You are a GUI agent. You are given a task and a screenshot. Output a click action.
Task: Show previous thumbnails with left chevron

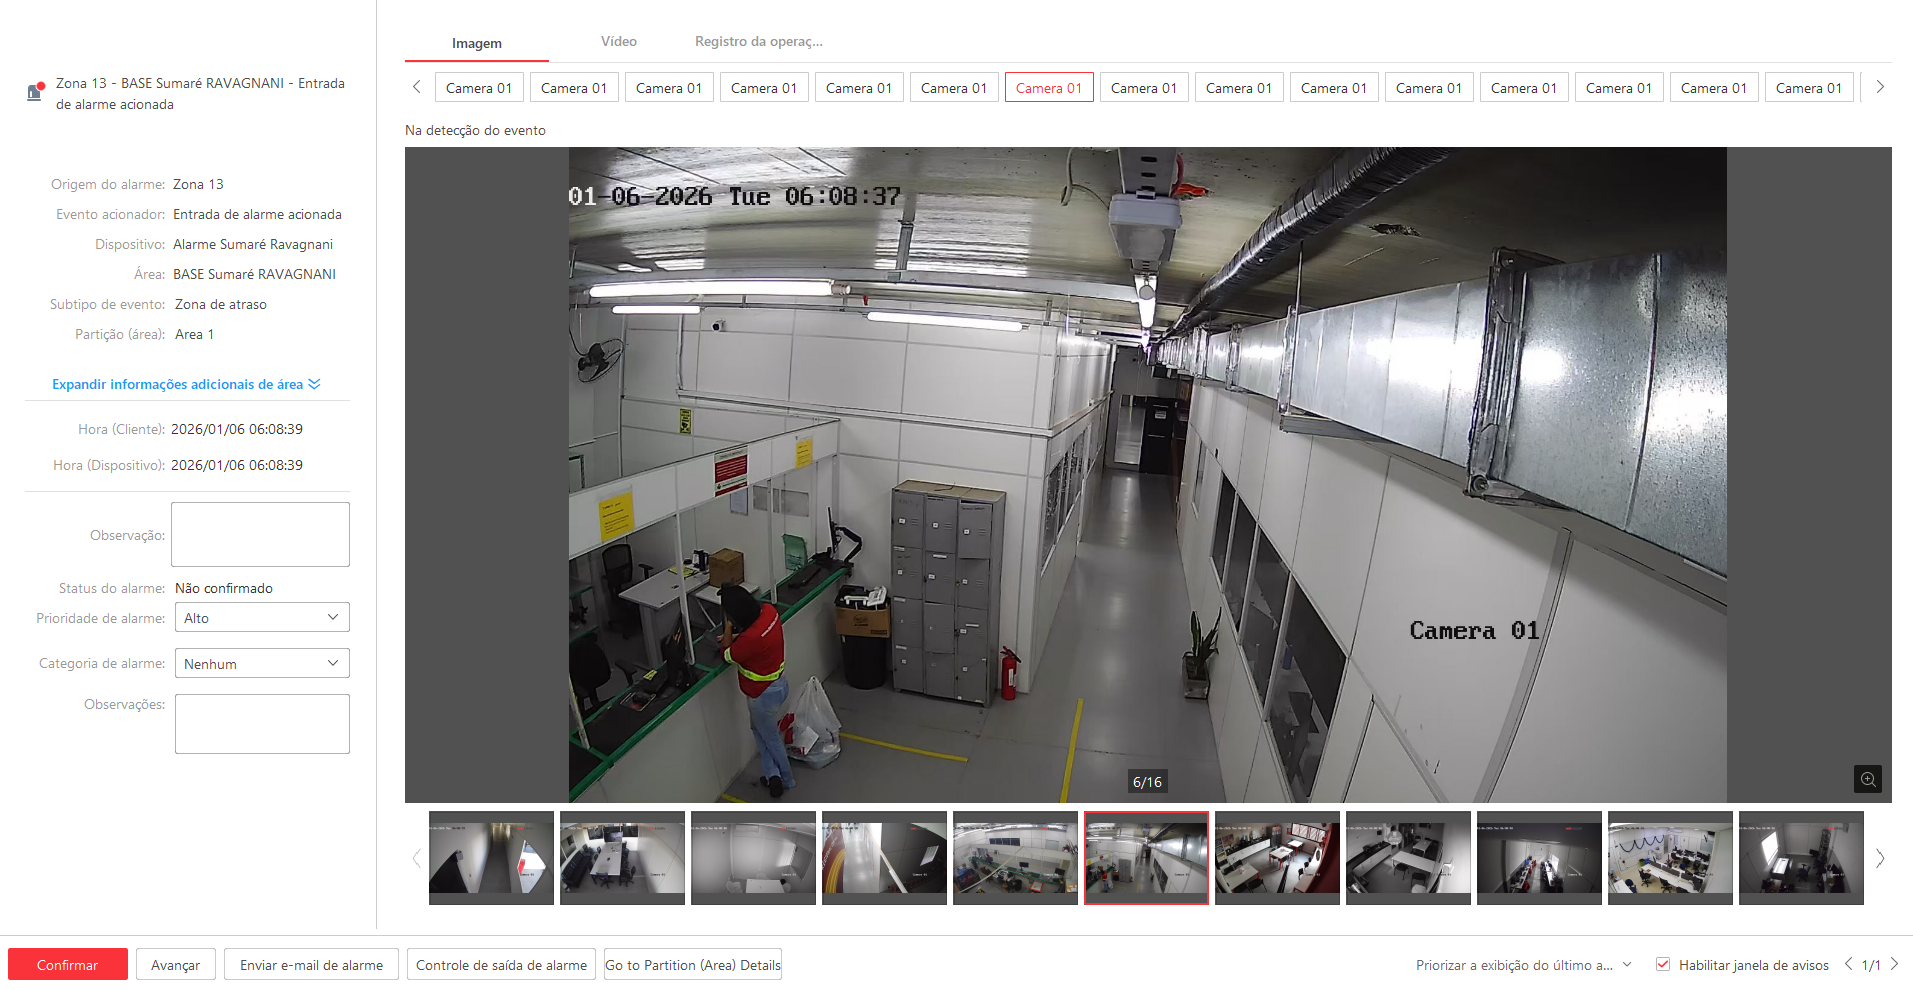pos(416,858)
